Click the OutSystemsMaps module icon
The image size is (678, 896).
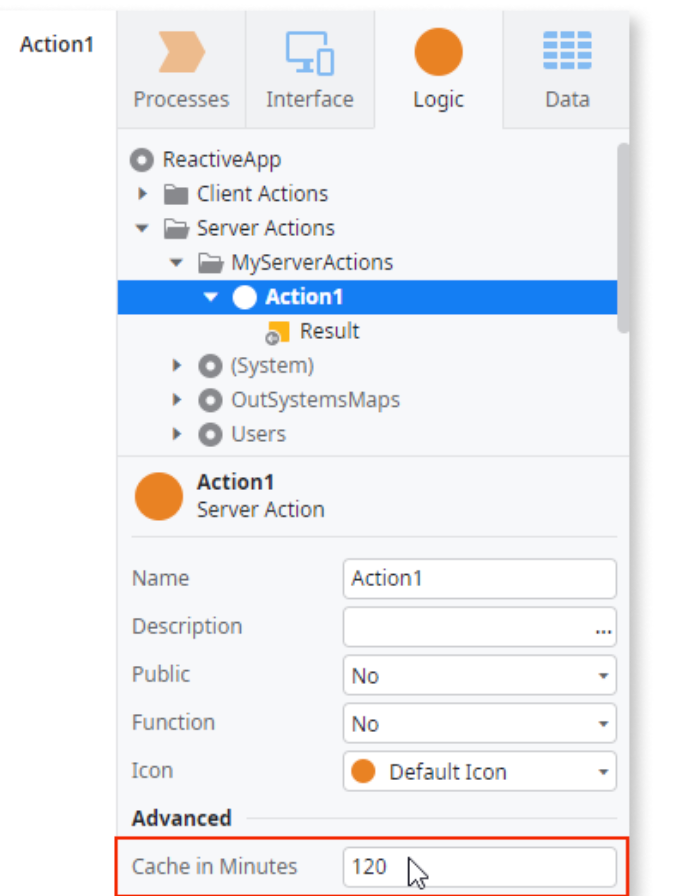[210, 400]
